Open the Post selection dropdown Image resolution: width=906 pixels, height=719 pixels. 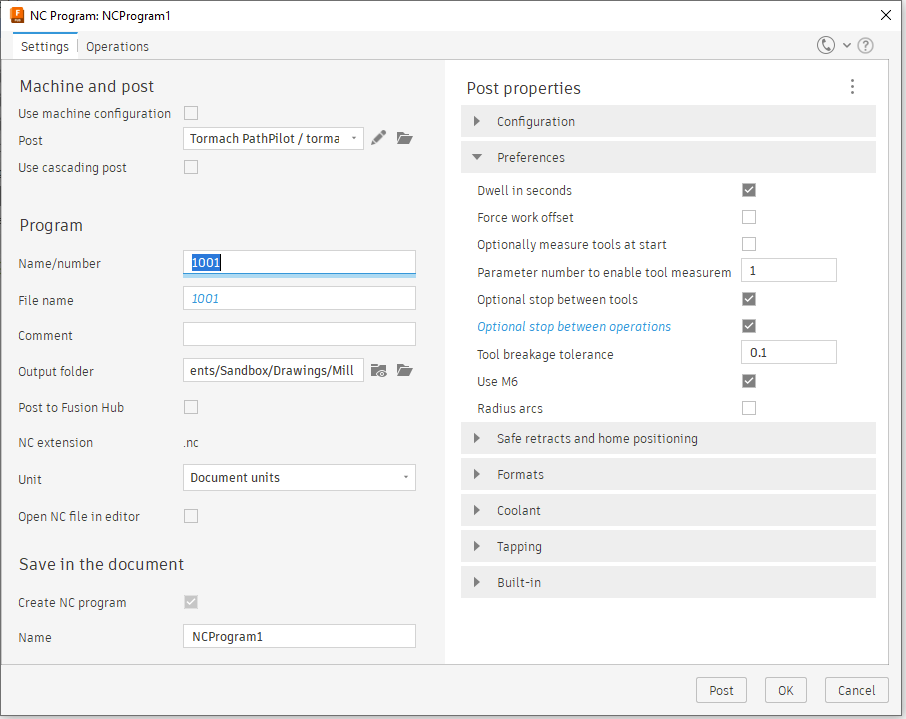tap(273, 139)
